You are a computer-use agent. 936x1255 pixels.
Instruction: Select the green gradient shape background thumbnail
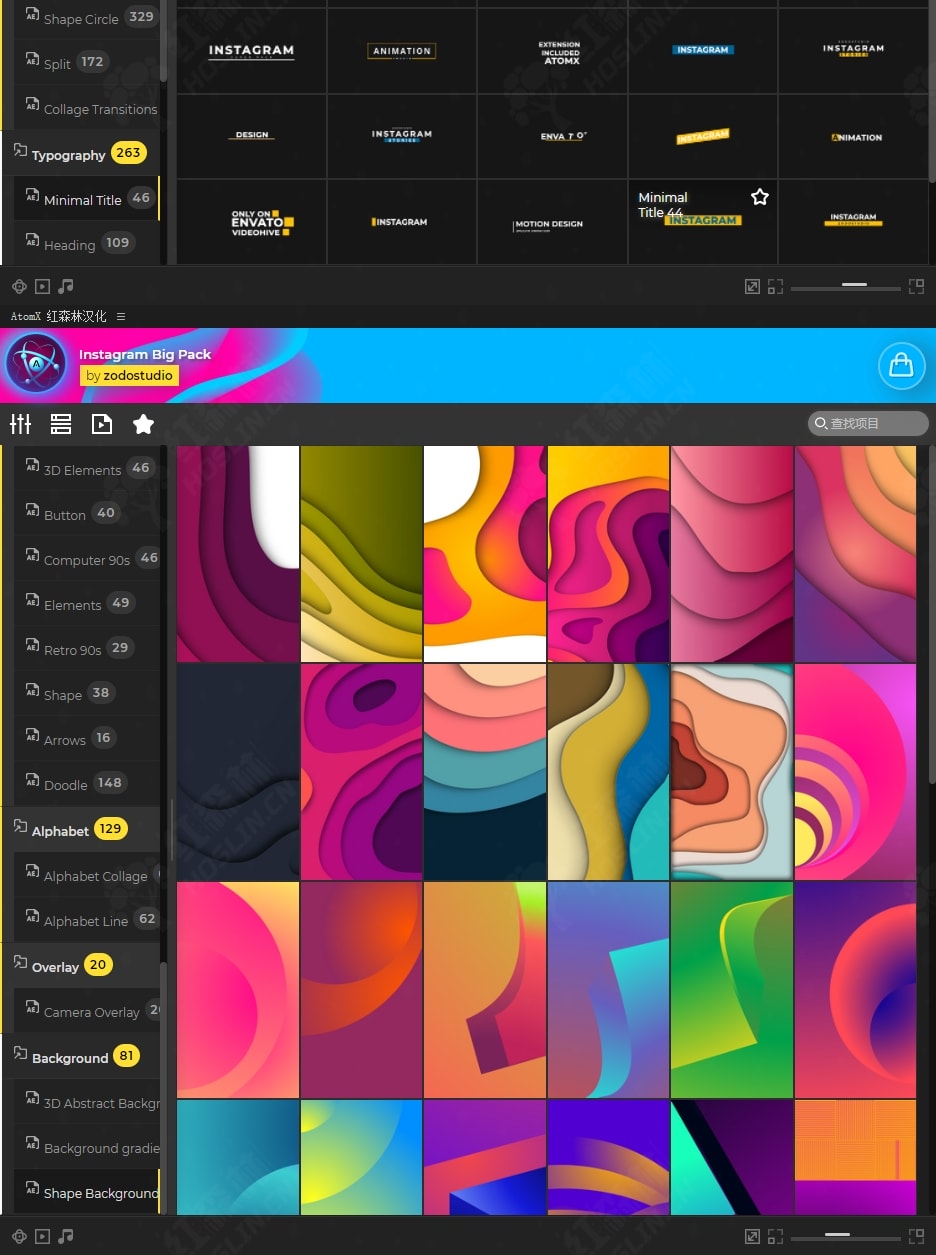point(732,990)
